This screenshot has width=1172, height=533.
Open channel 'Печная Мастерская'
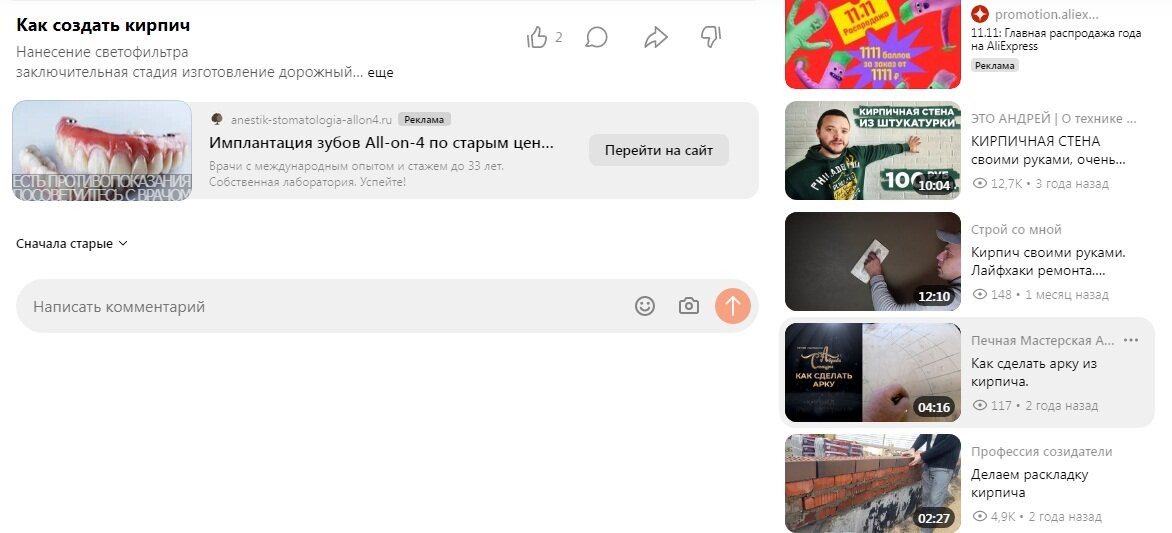1043,340
